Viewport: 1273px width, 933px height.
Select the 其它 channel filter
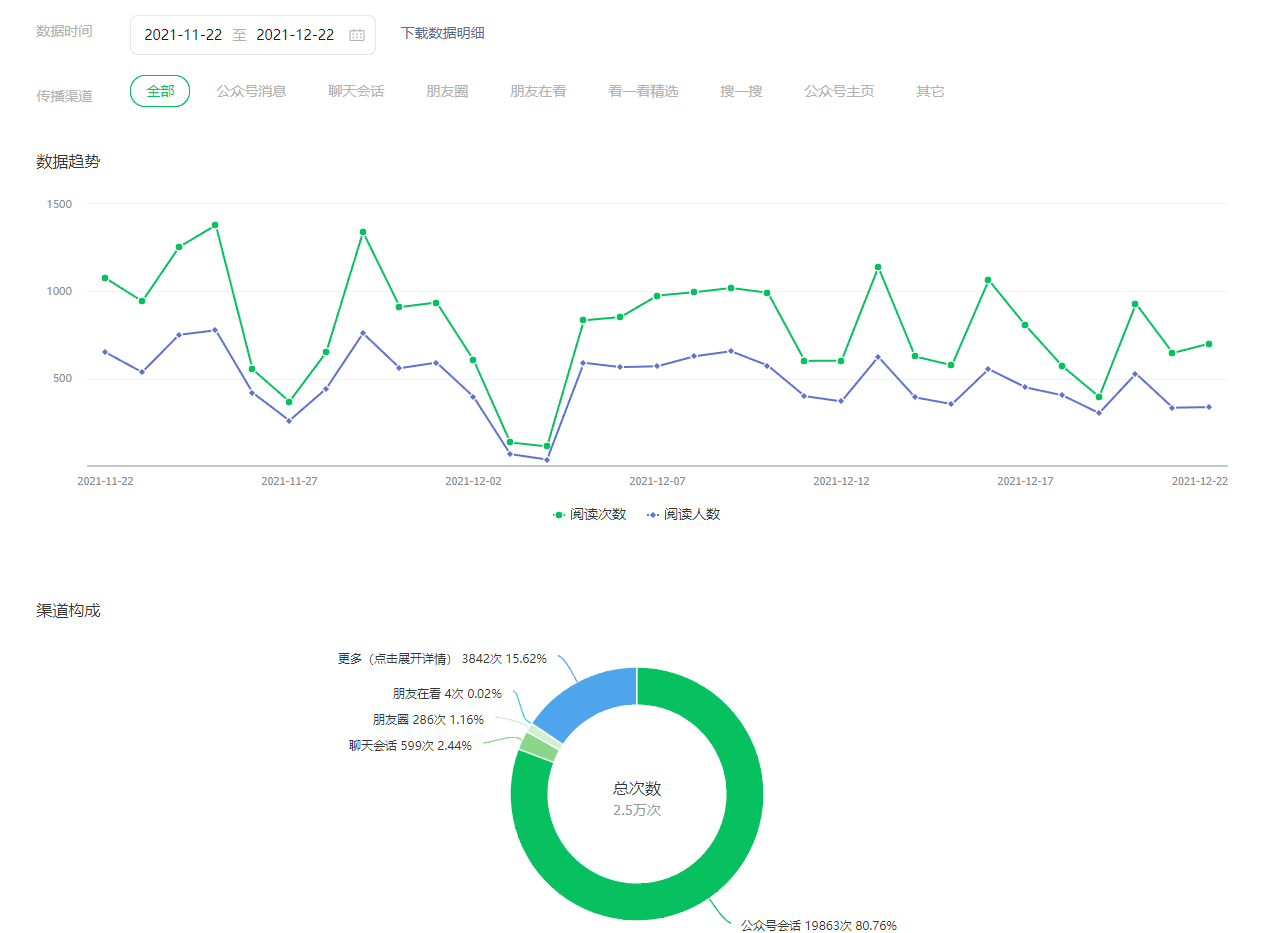click(930, 91)
